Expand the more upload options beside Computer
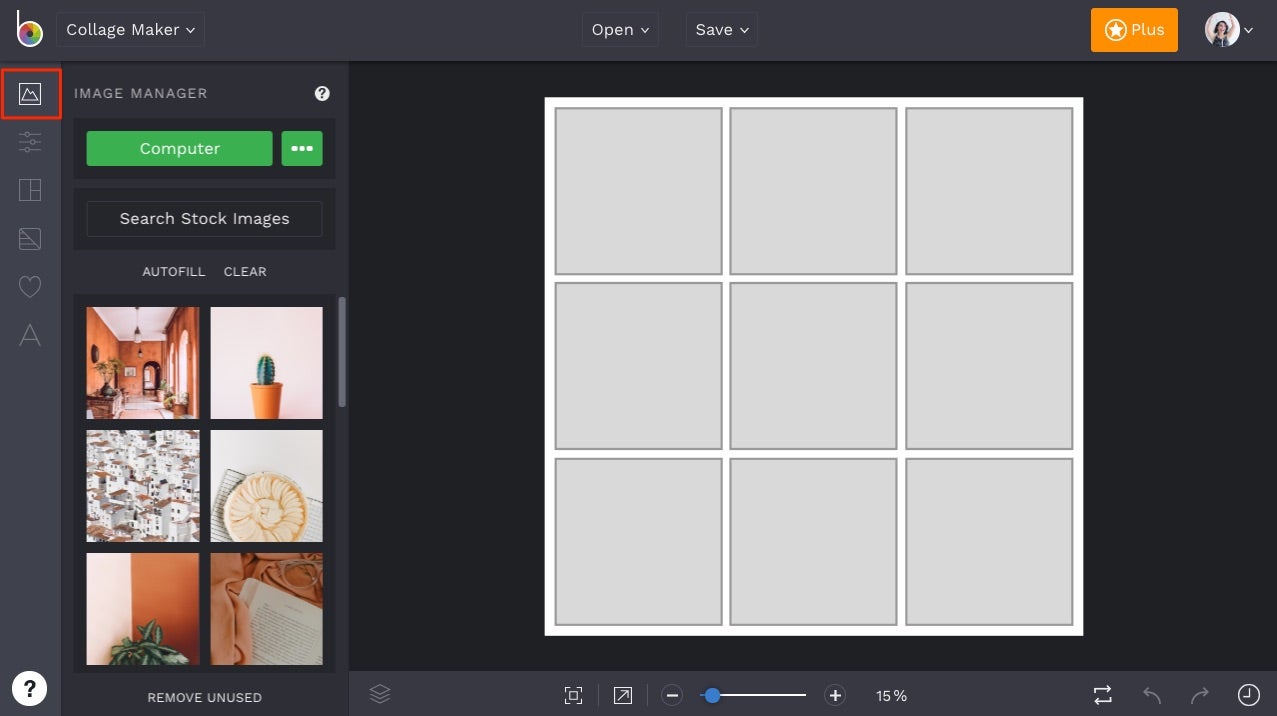The width and height of the screenshot is (1277, 716). 302,148
